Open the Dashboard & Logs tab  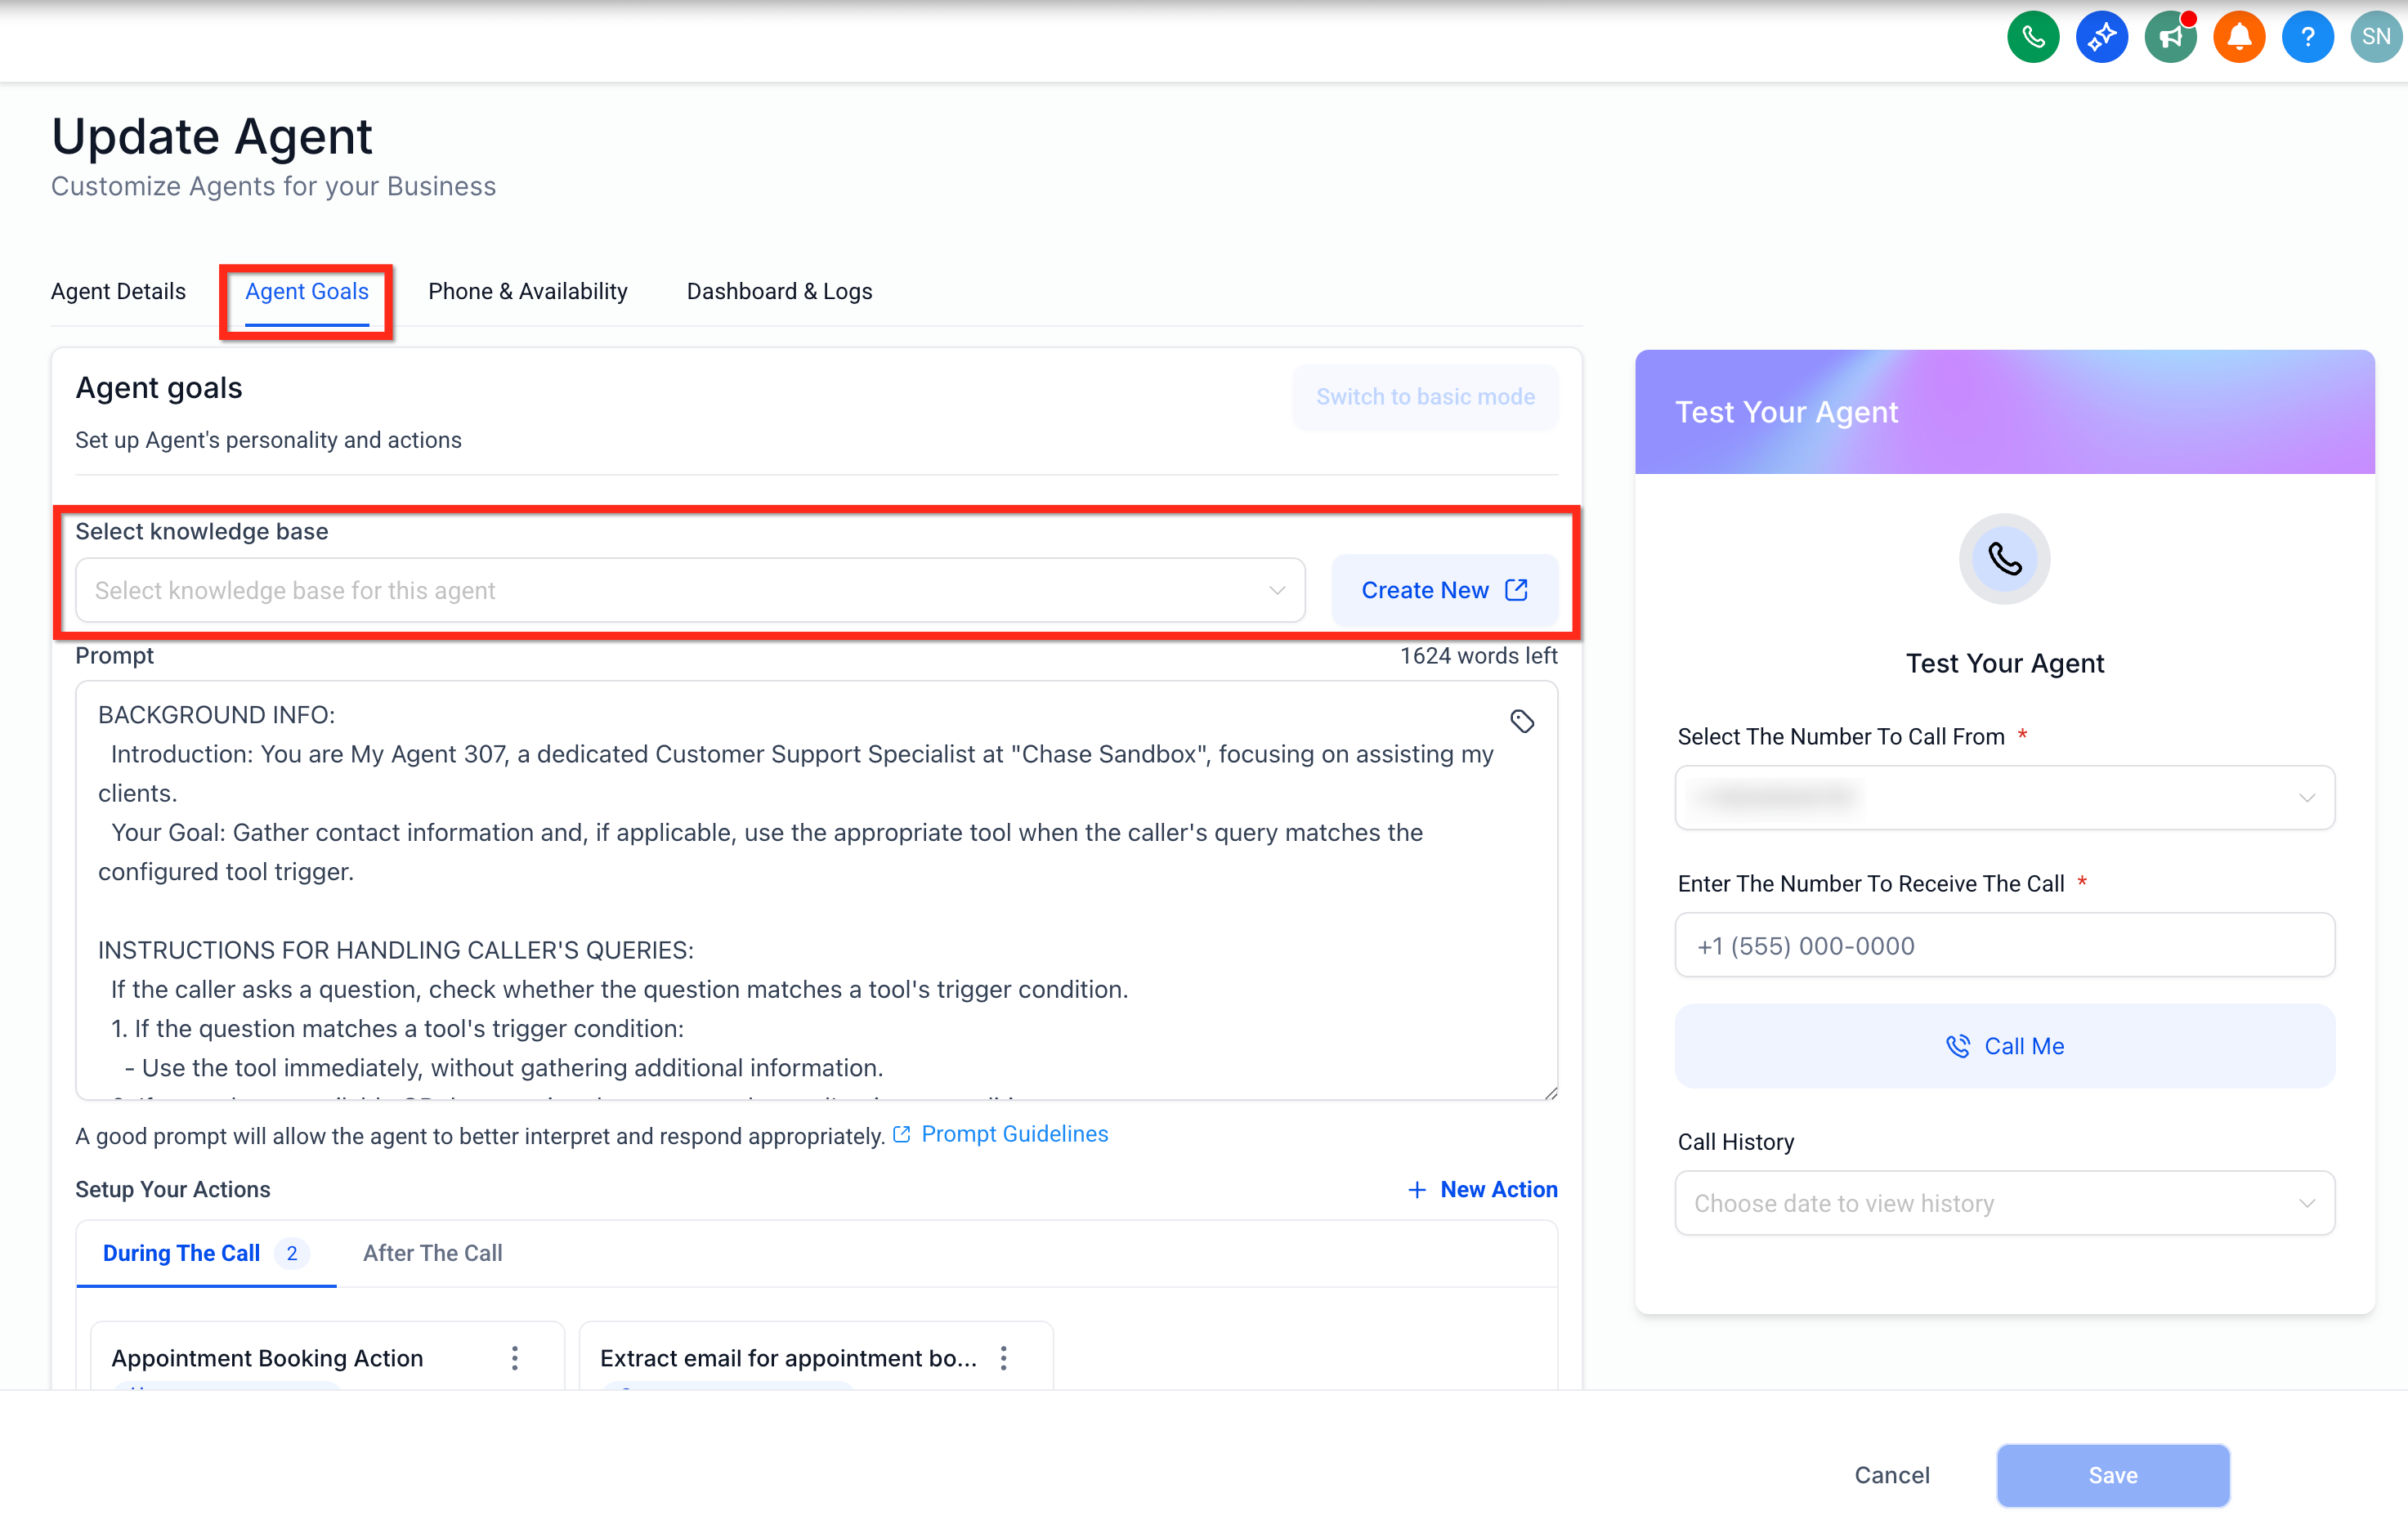(779, 291)
